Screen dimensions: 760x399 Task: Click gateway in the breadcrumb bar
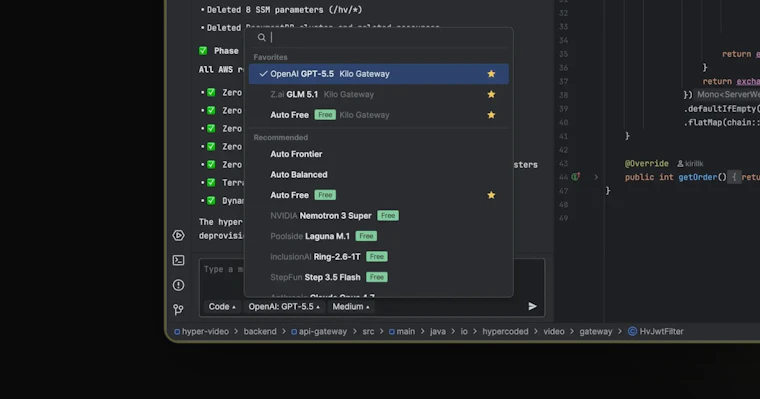pos(596,332)
